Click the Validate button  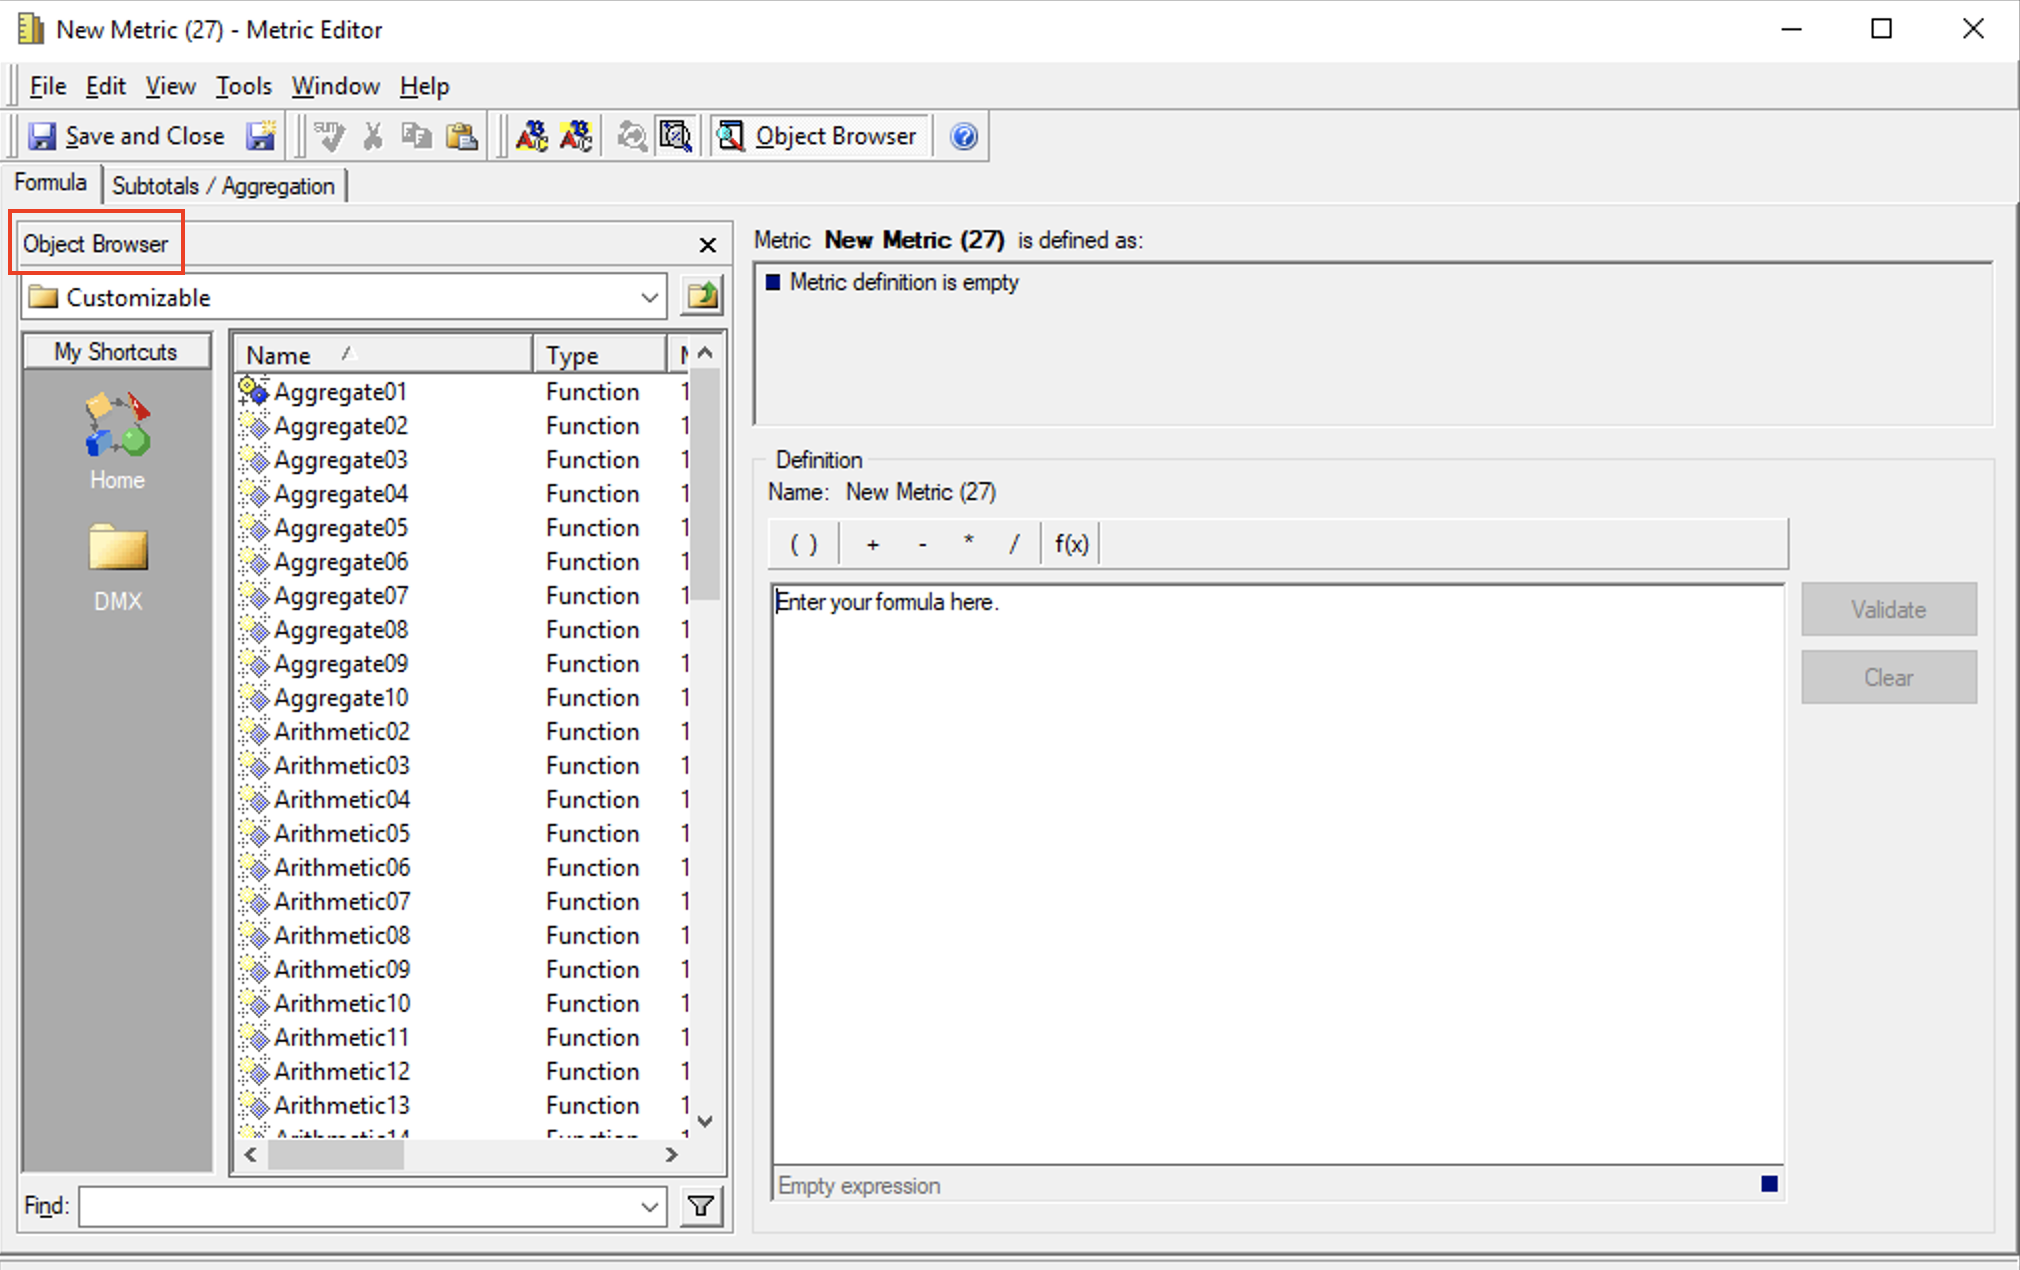[x=1888, y=609]
